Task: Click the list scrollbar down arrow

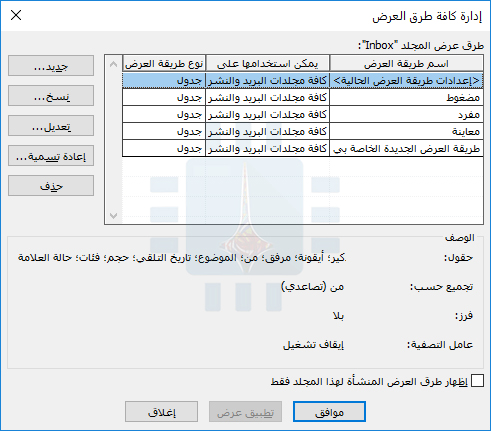Action: click(113, 216)
